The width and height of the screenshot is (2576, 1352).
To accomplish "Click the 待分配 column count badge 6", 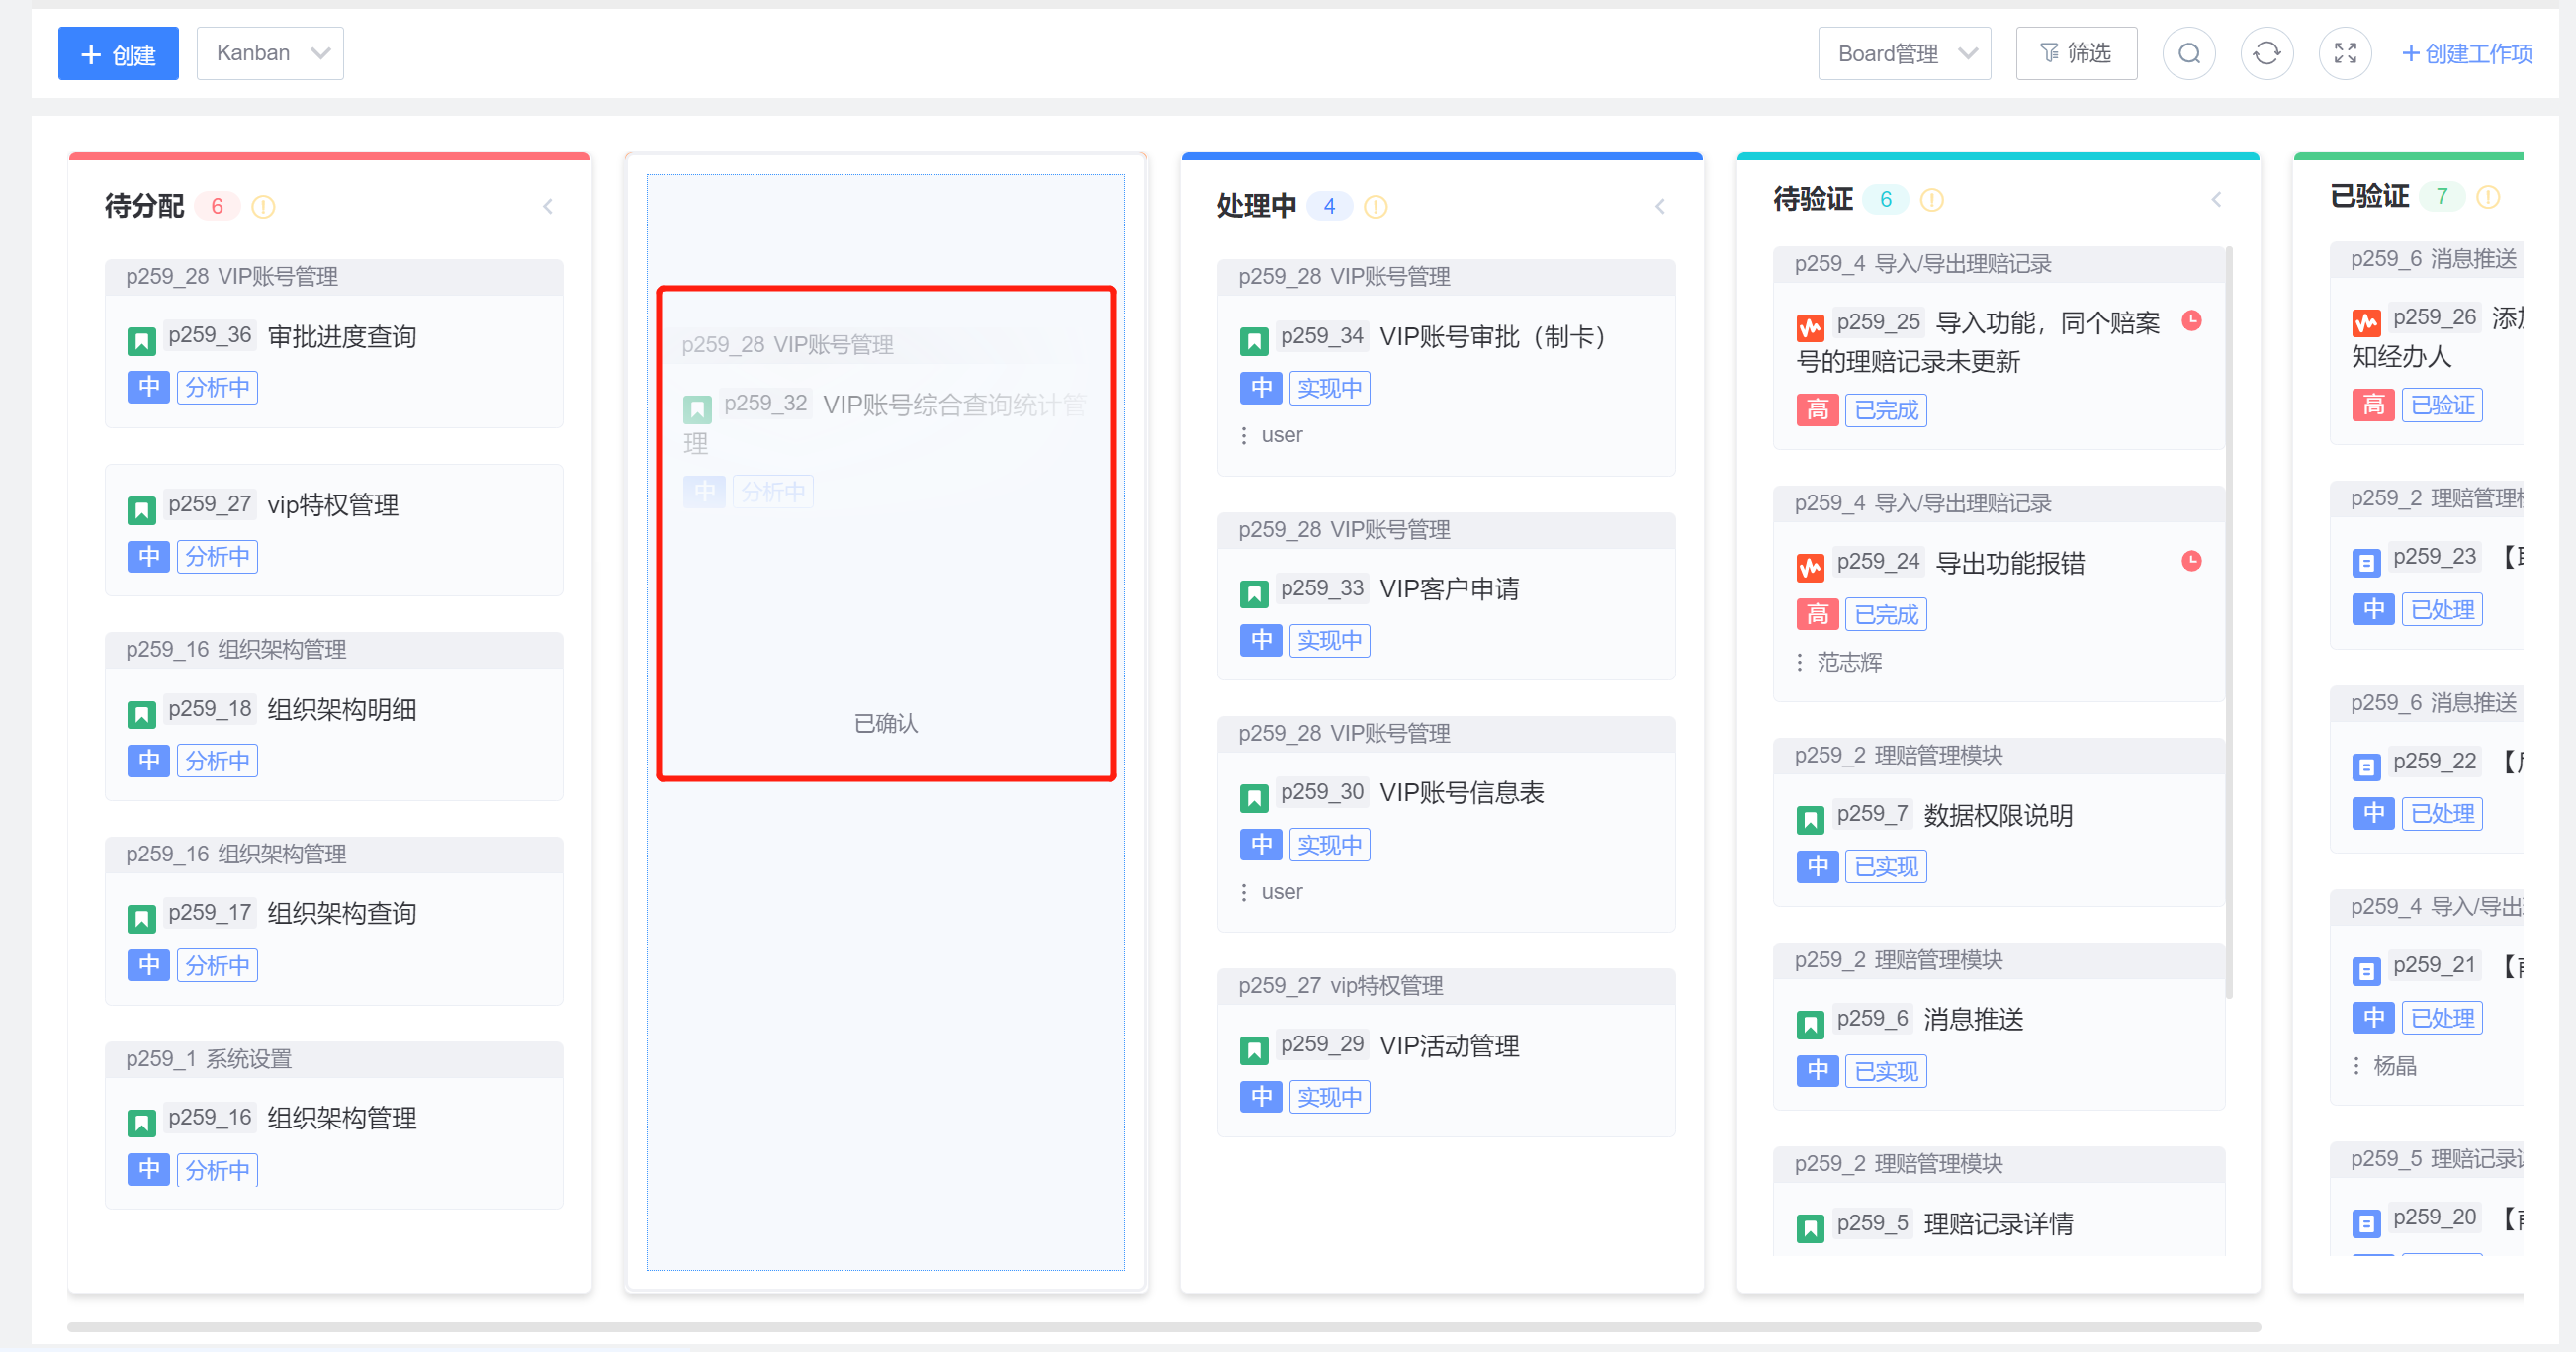I will tap(217, 206).
